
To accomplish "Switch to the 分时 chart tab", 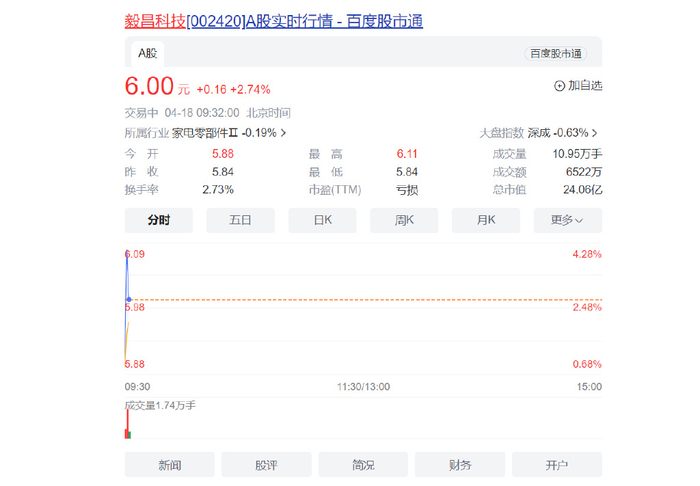I will click(158, 220).
